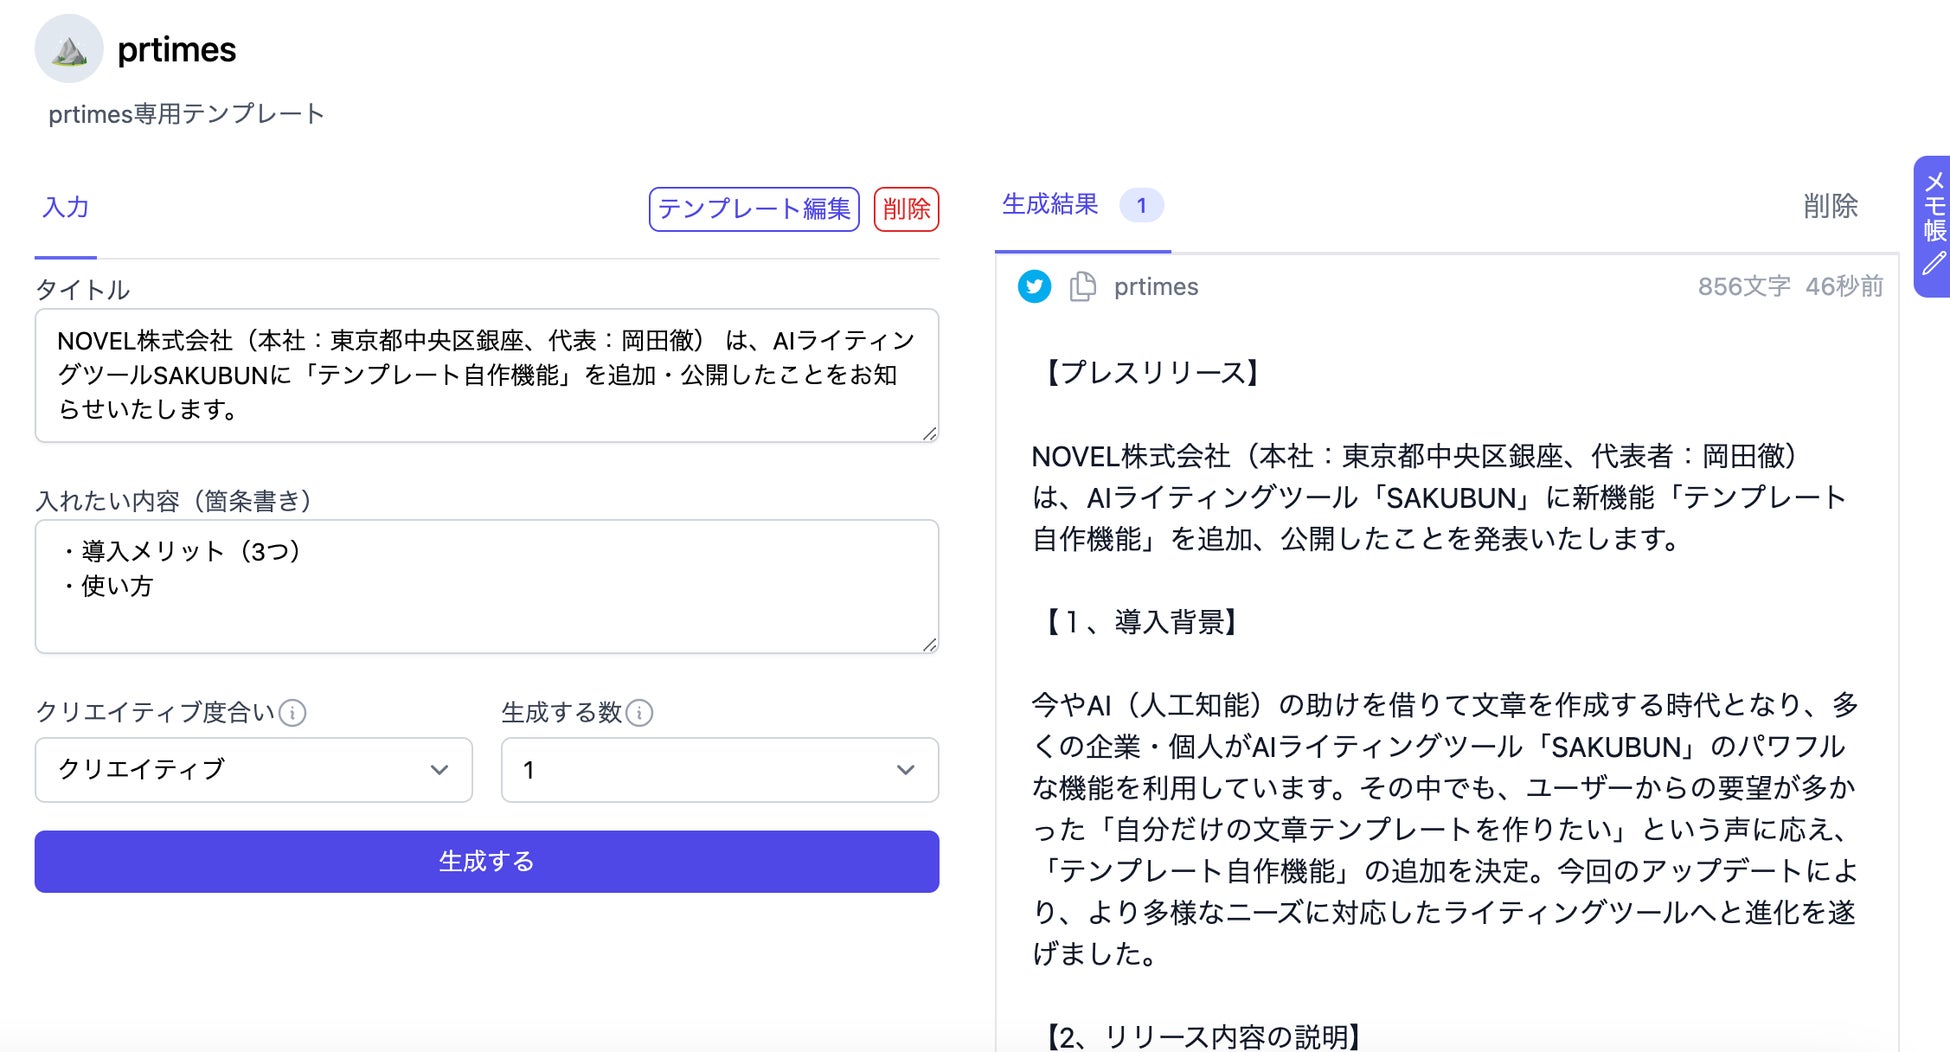Show info for クリエイティブ度合い
The width and height of the screenshot is (1950, 1052).
(x=292, y=713)
